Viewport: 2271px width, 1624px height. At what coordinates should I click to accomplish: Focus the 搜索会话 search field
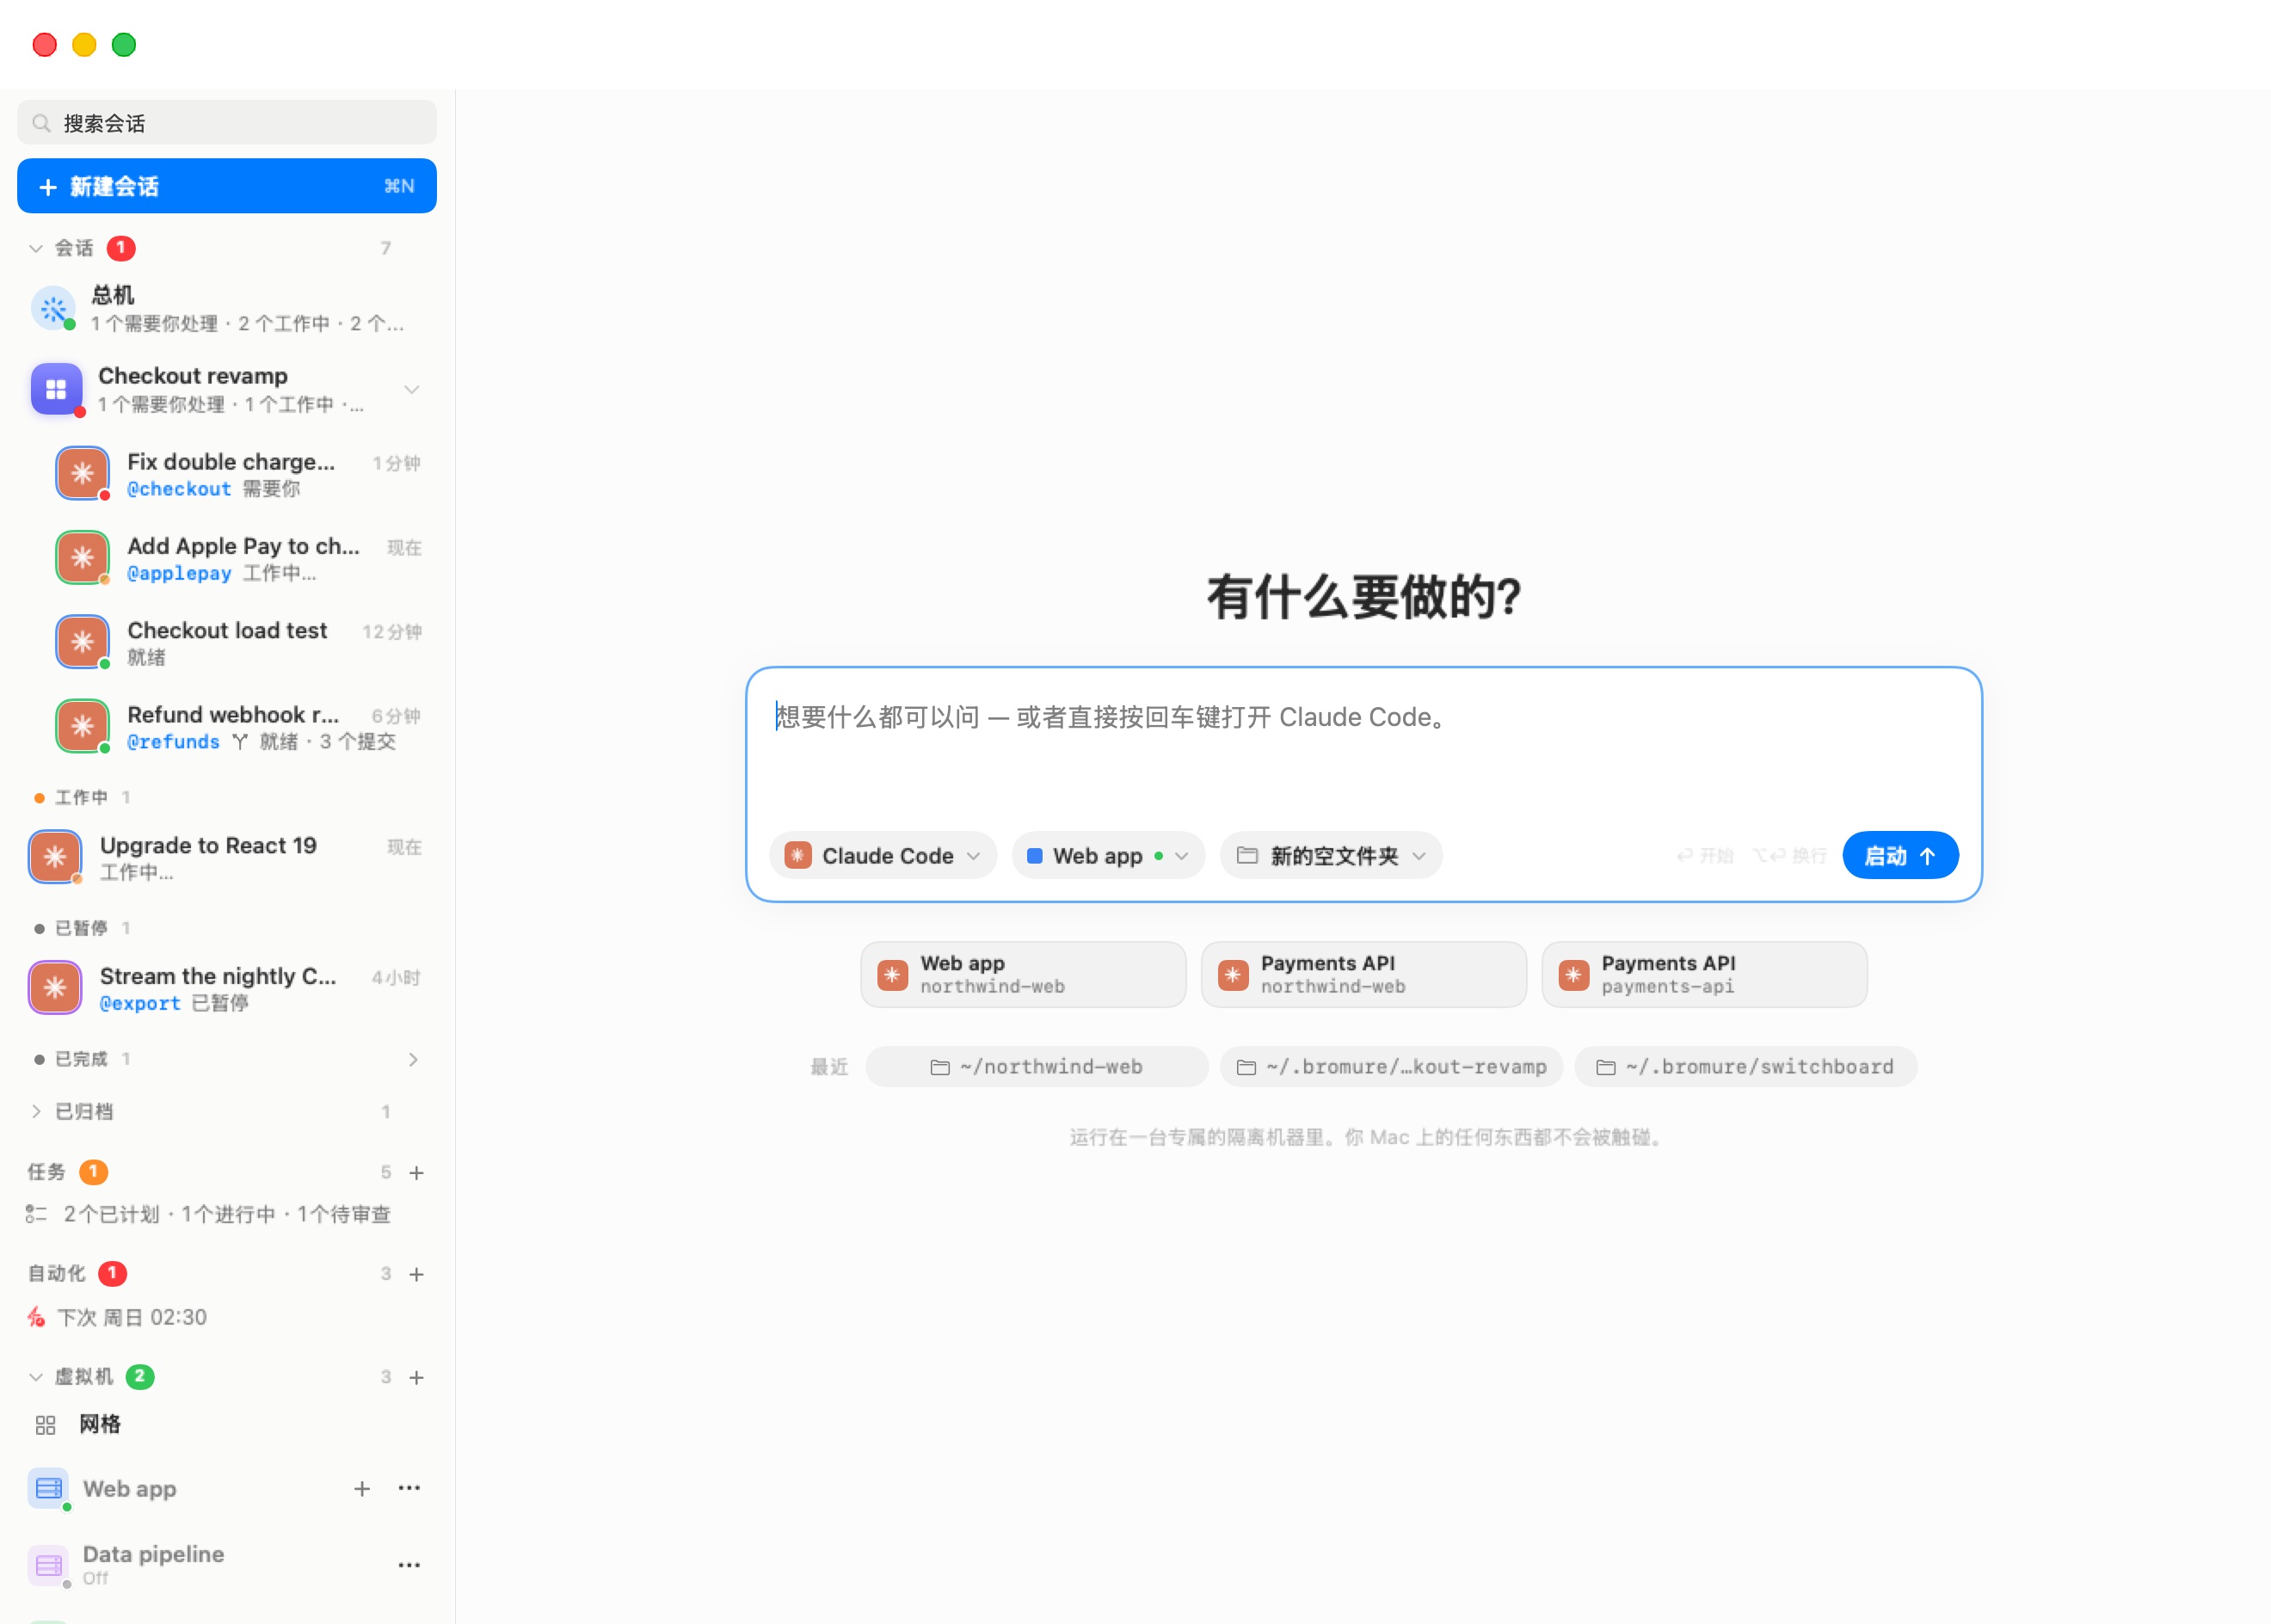tap(227, 123)
